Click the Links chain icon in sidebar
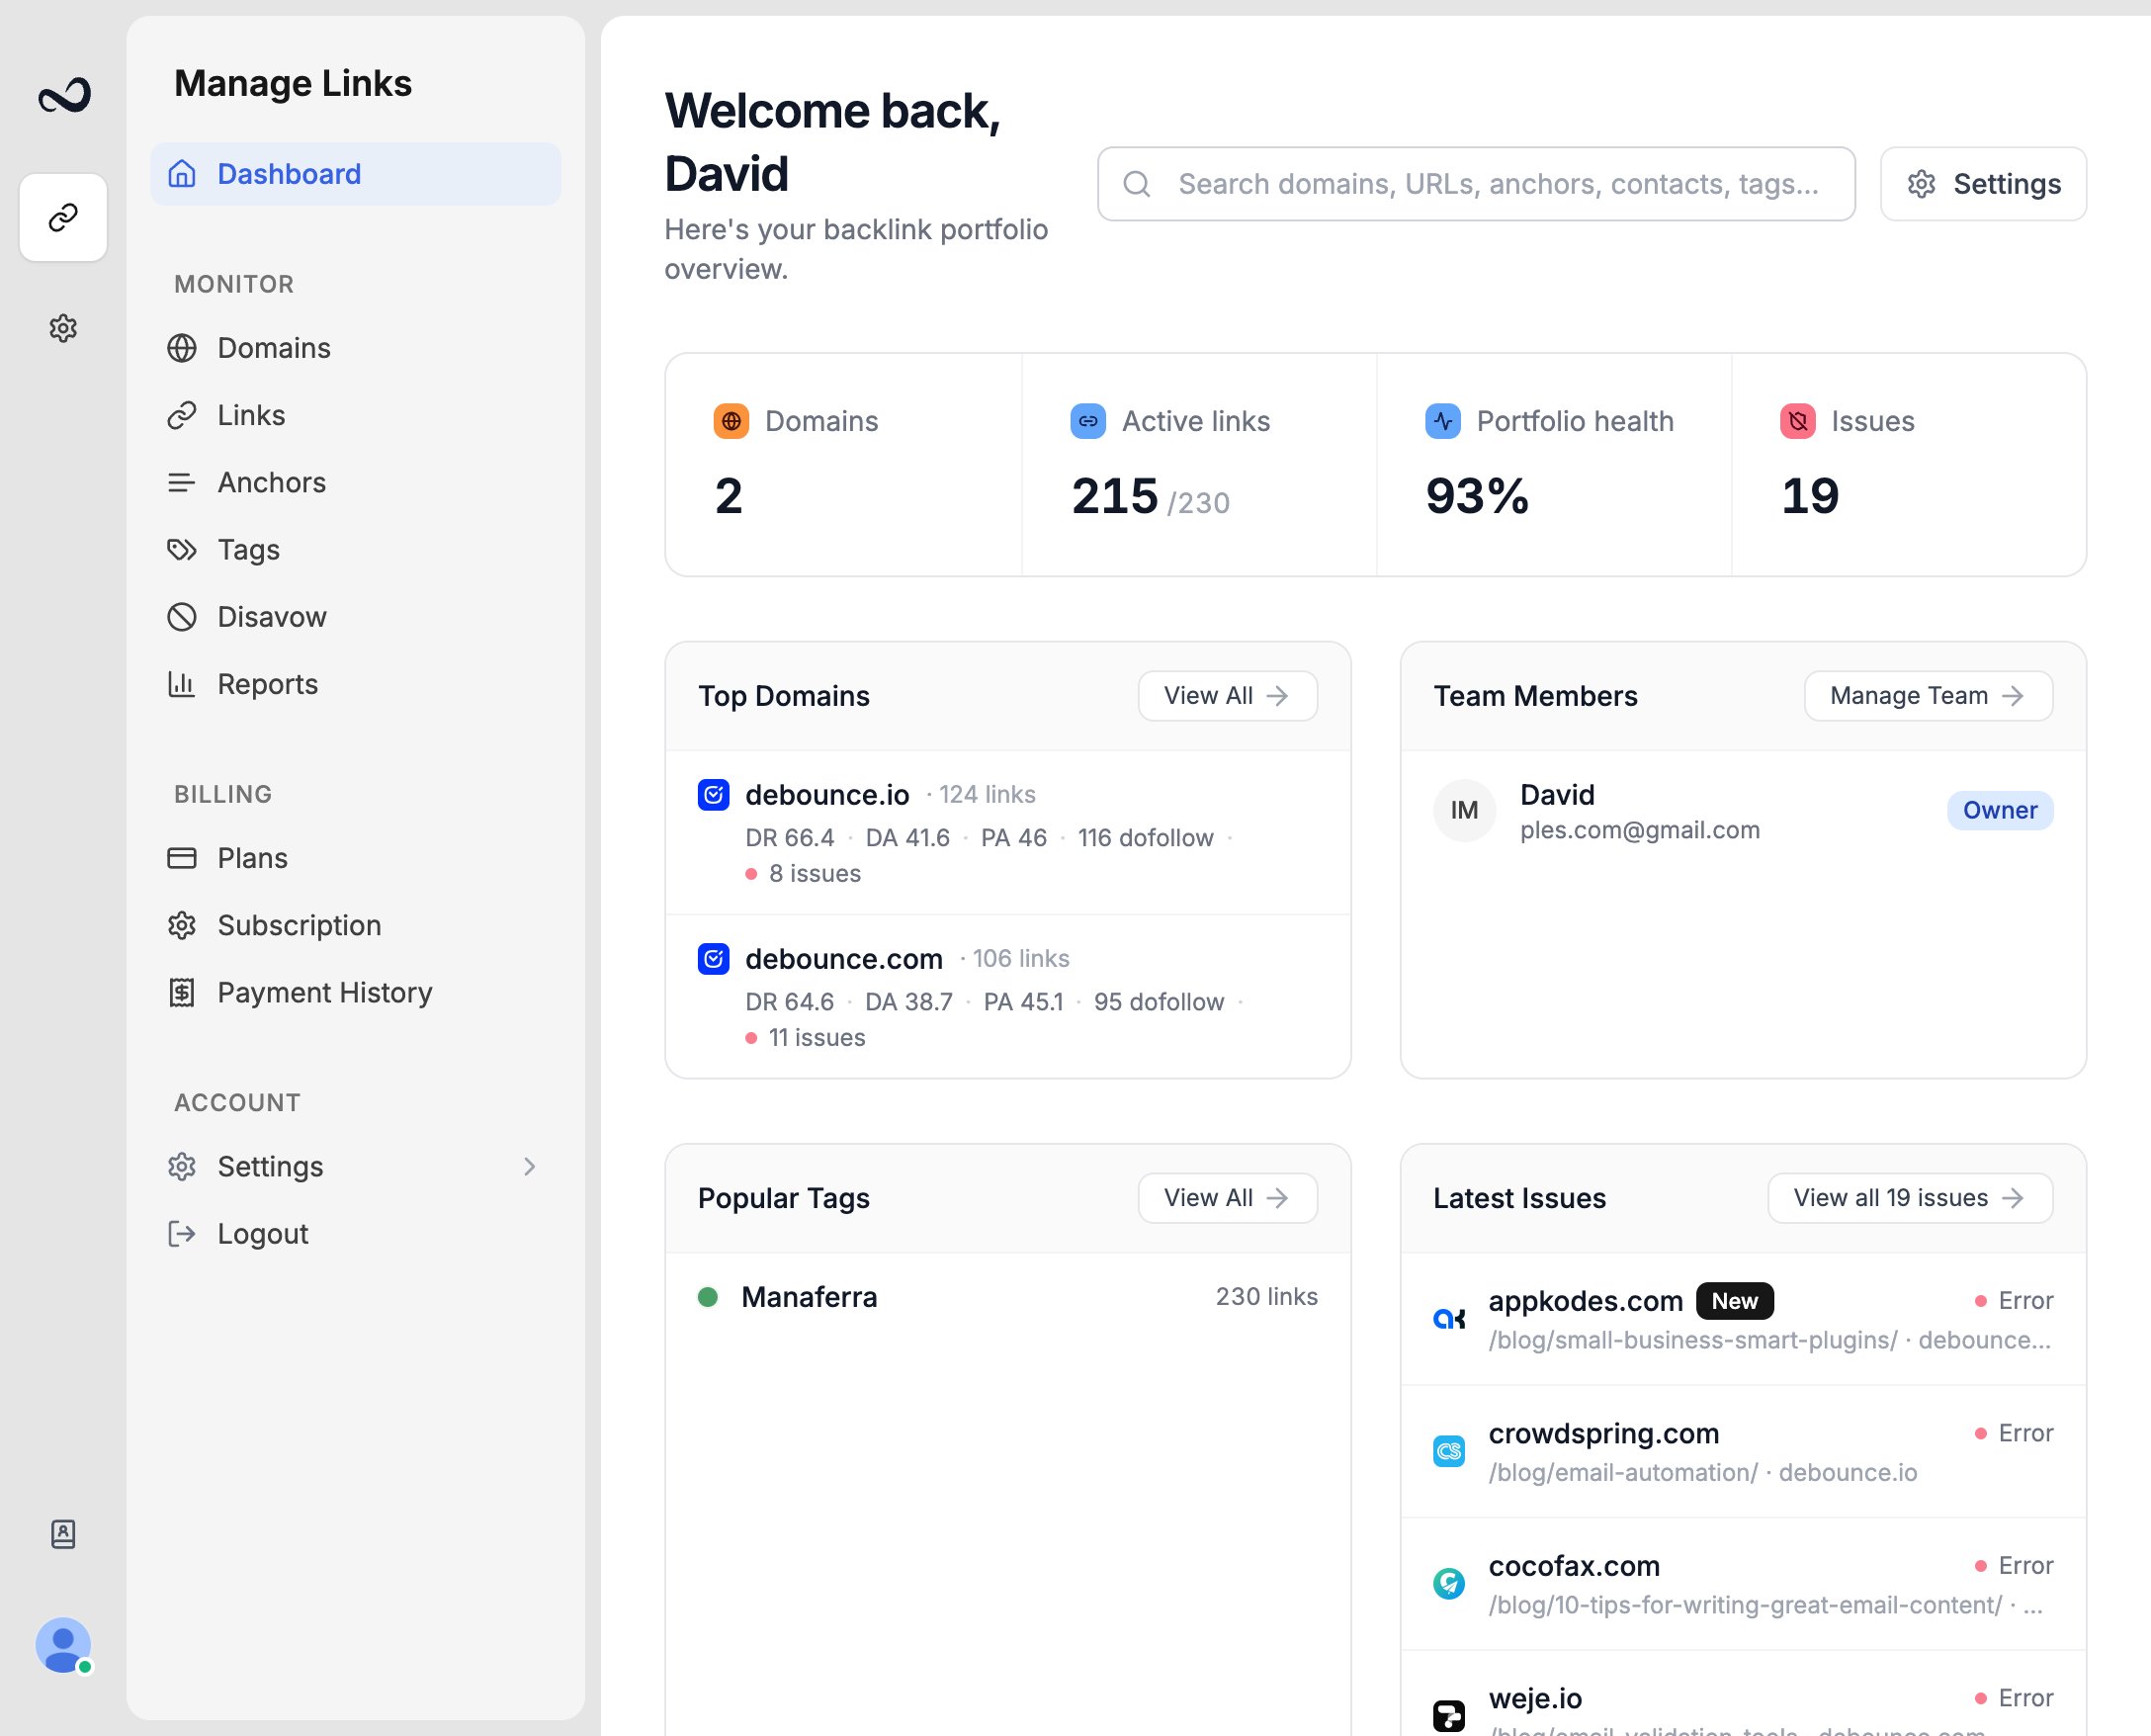The height and width of the screenshot is (1736, 2151). point(182,415)
